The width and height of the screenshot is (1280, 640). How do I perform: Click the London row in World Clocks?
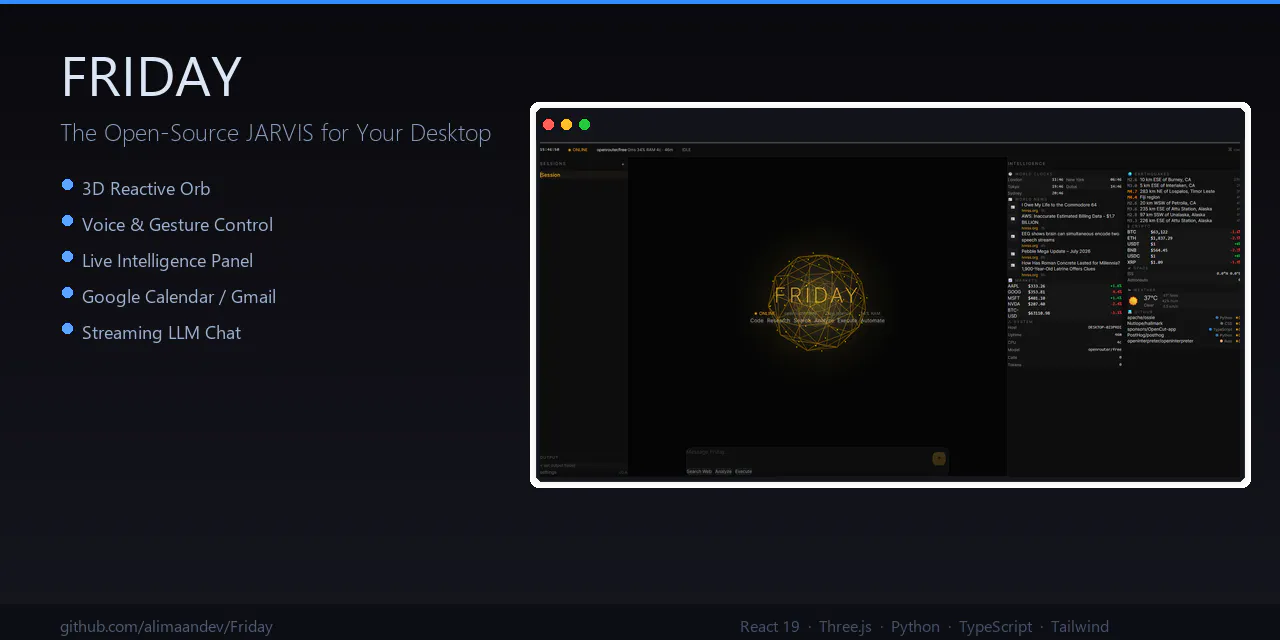1036,180
